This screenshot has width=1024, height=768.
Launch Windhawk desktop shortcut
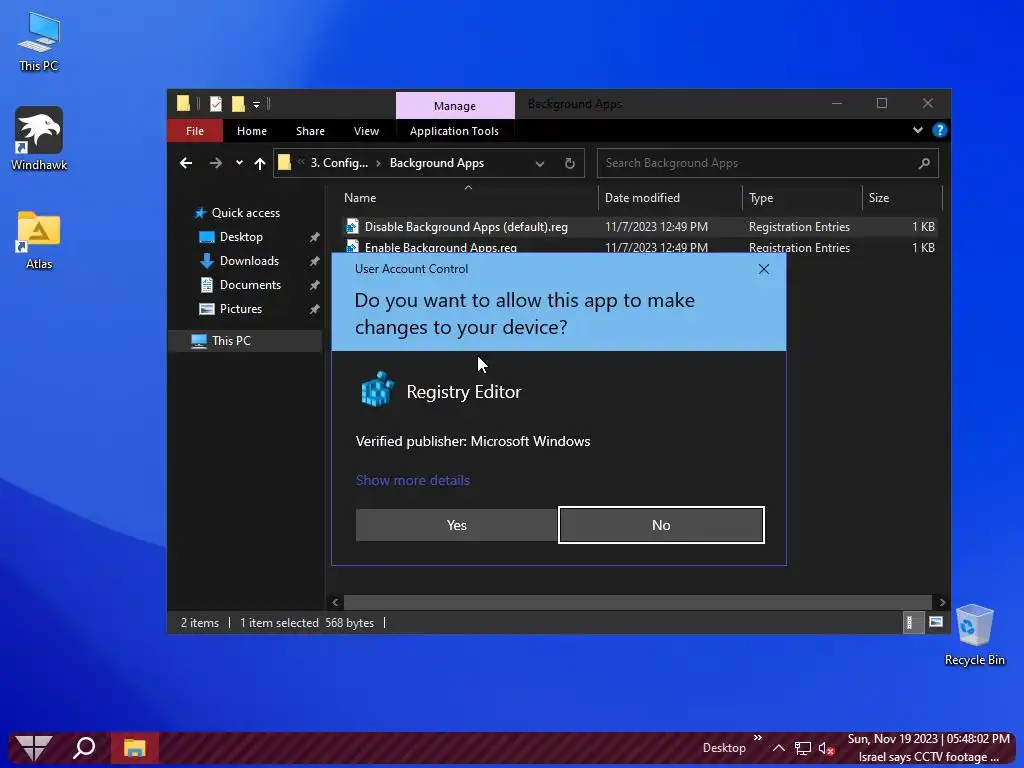tap(39, 139)
